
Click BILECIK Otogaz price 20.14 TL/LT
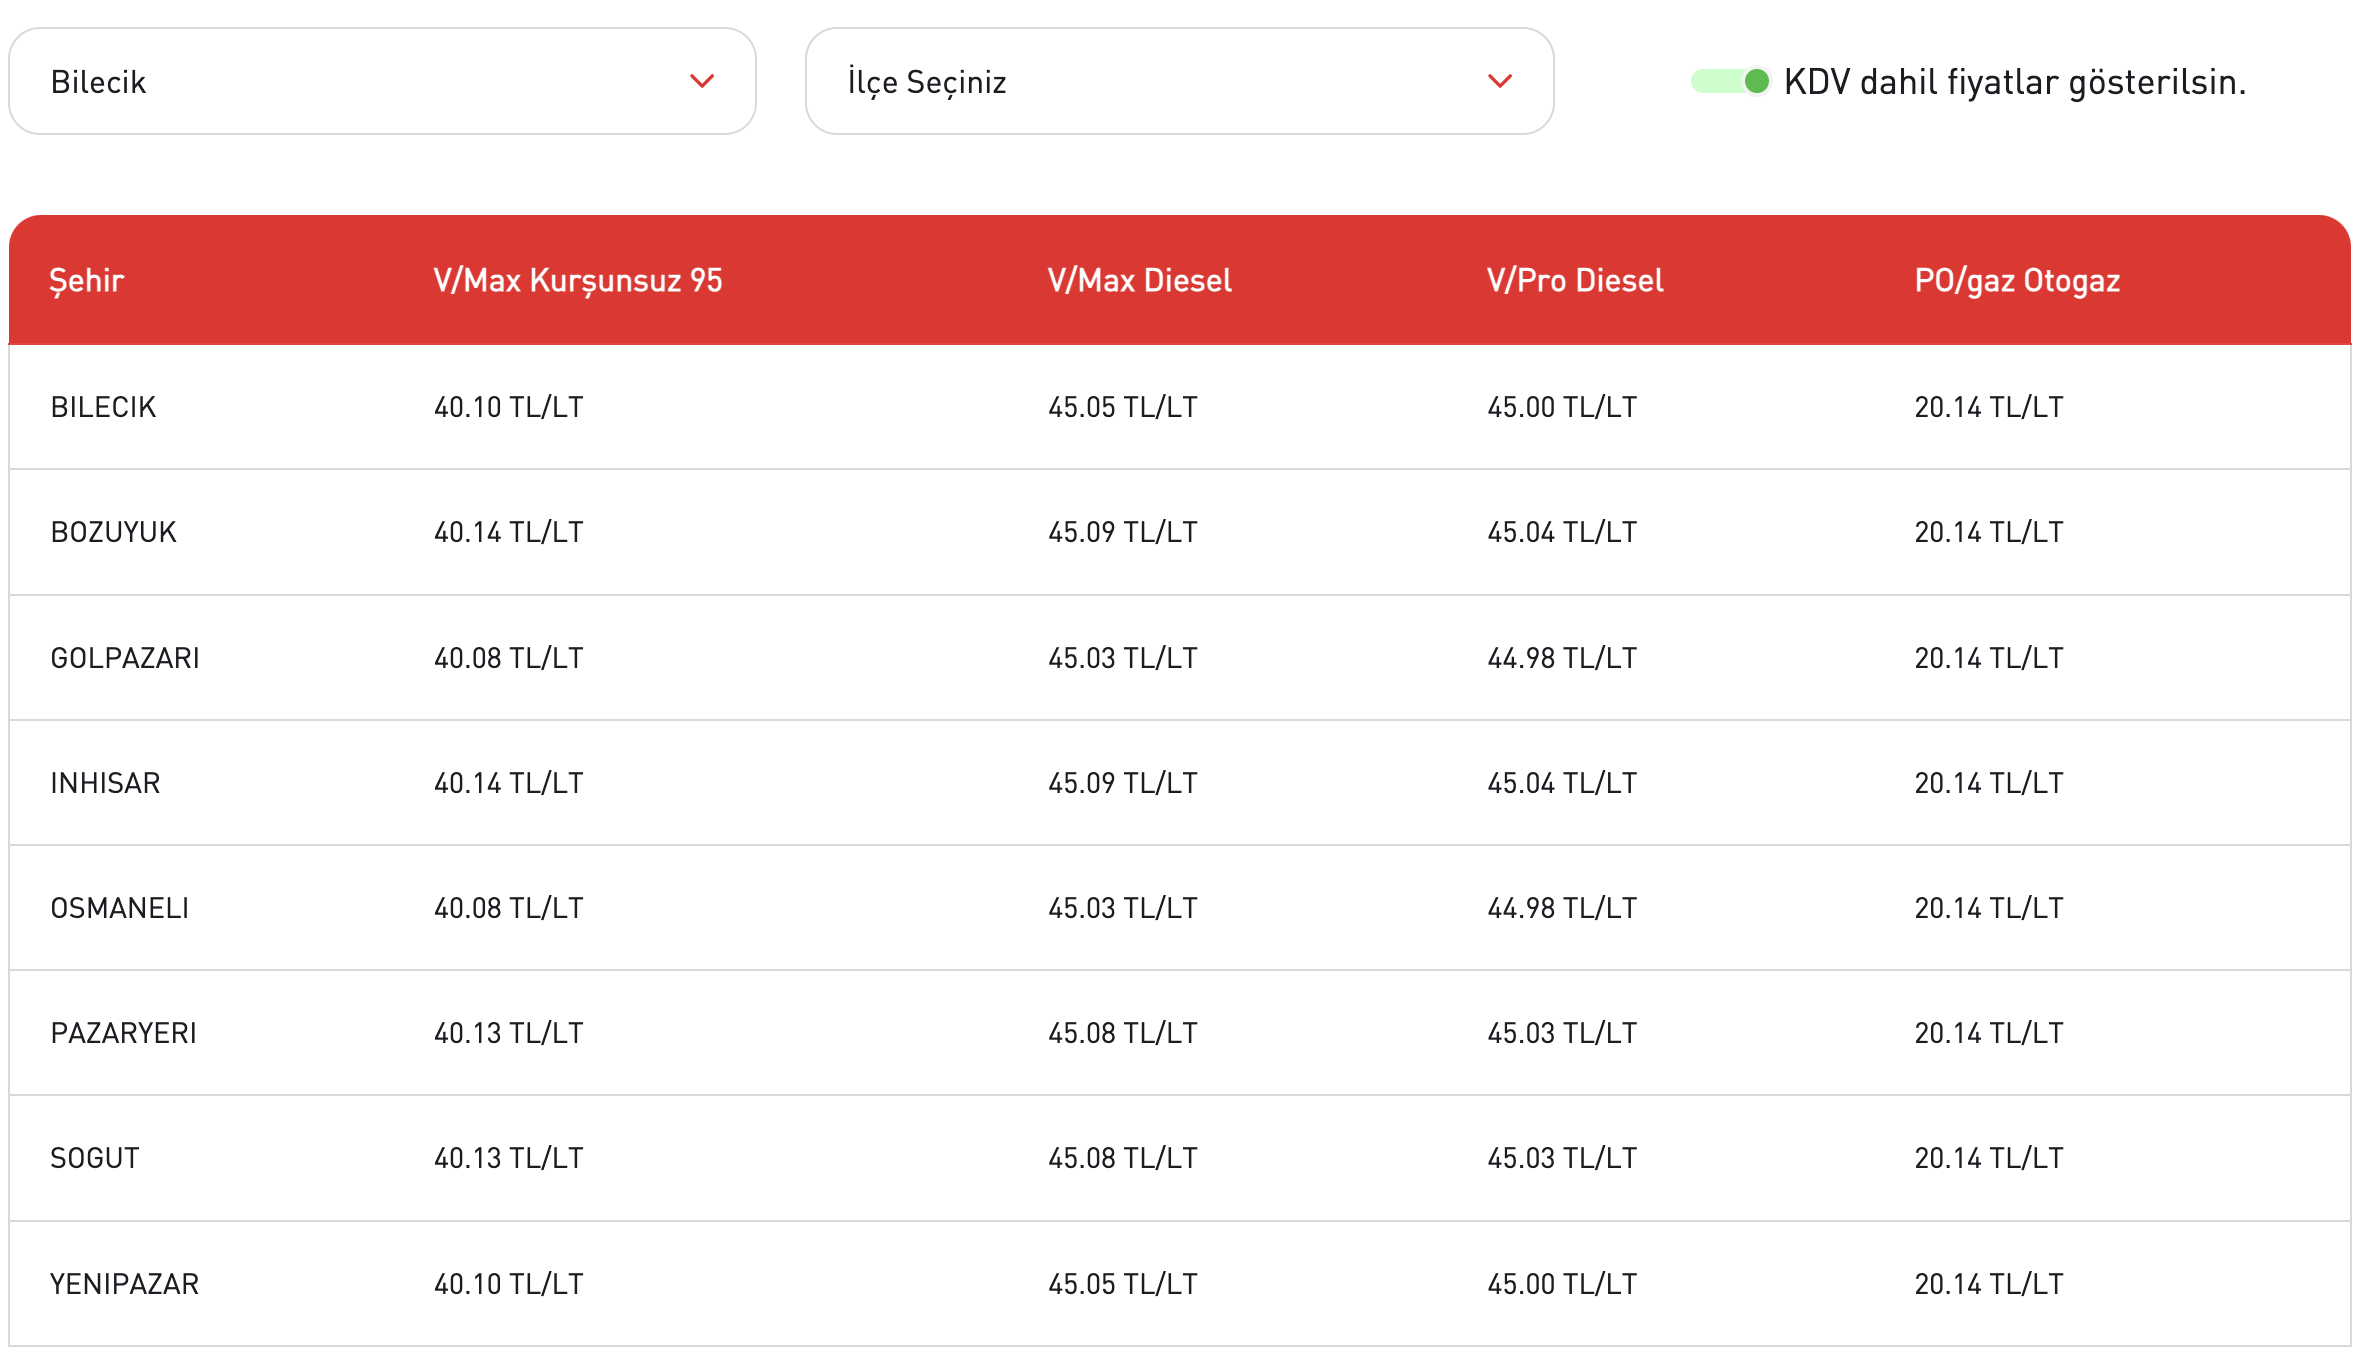point(1989,407)
